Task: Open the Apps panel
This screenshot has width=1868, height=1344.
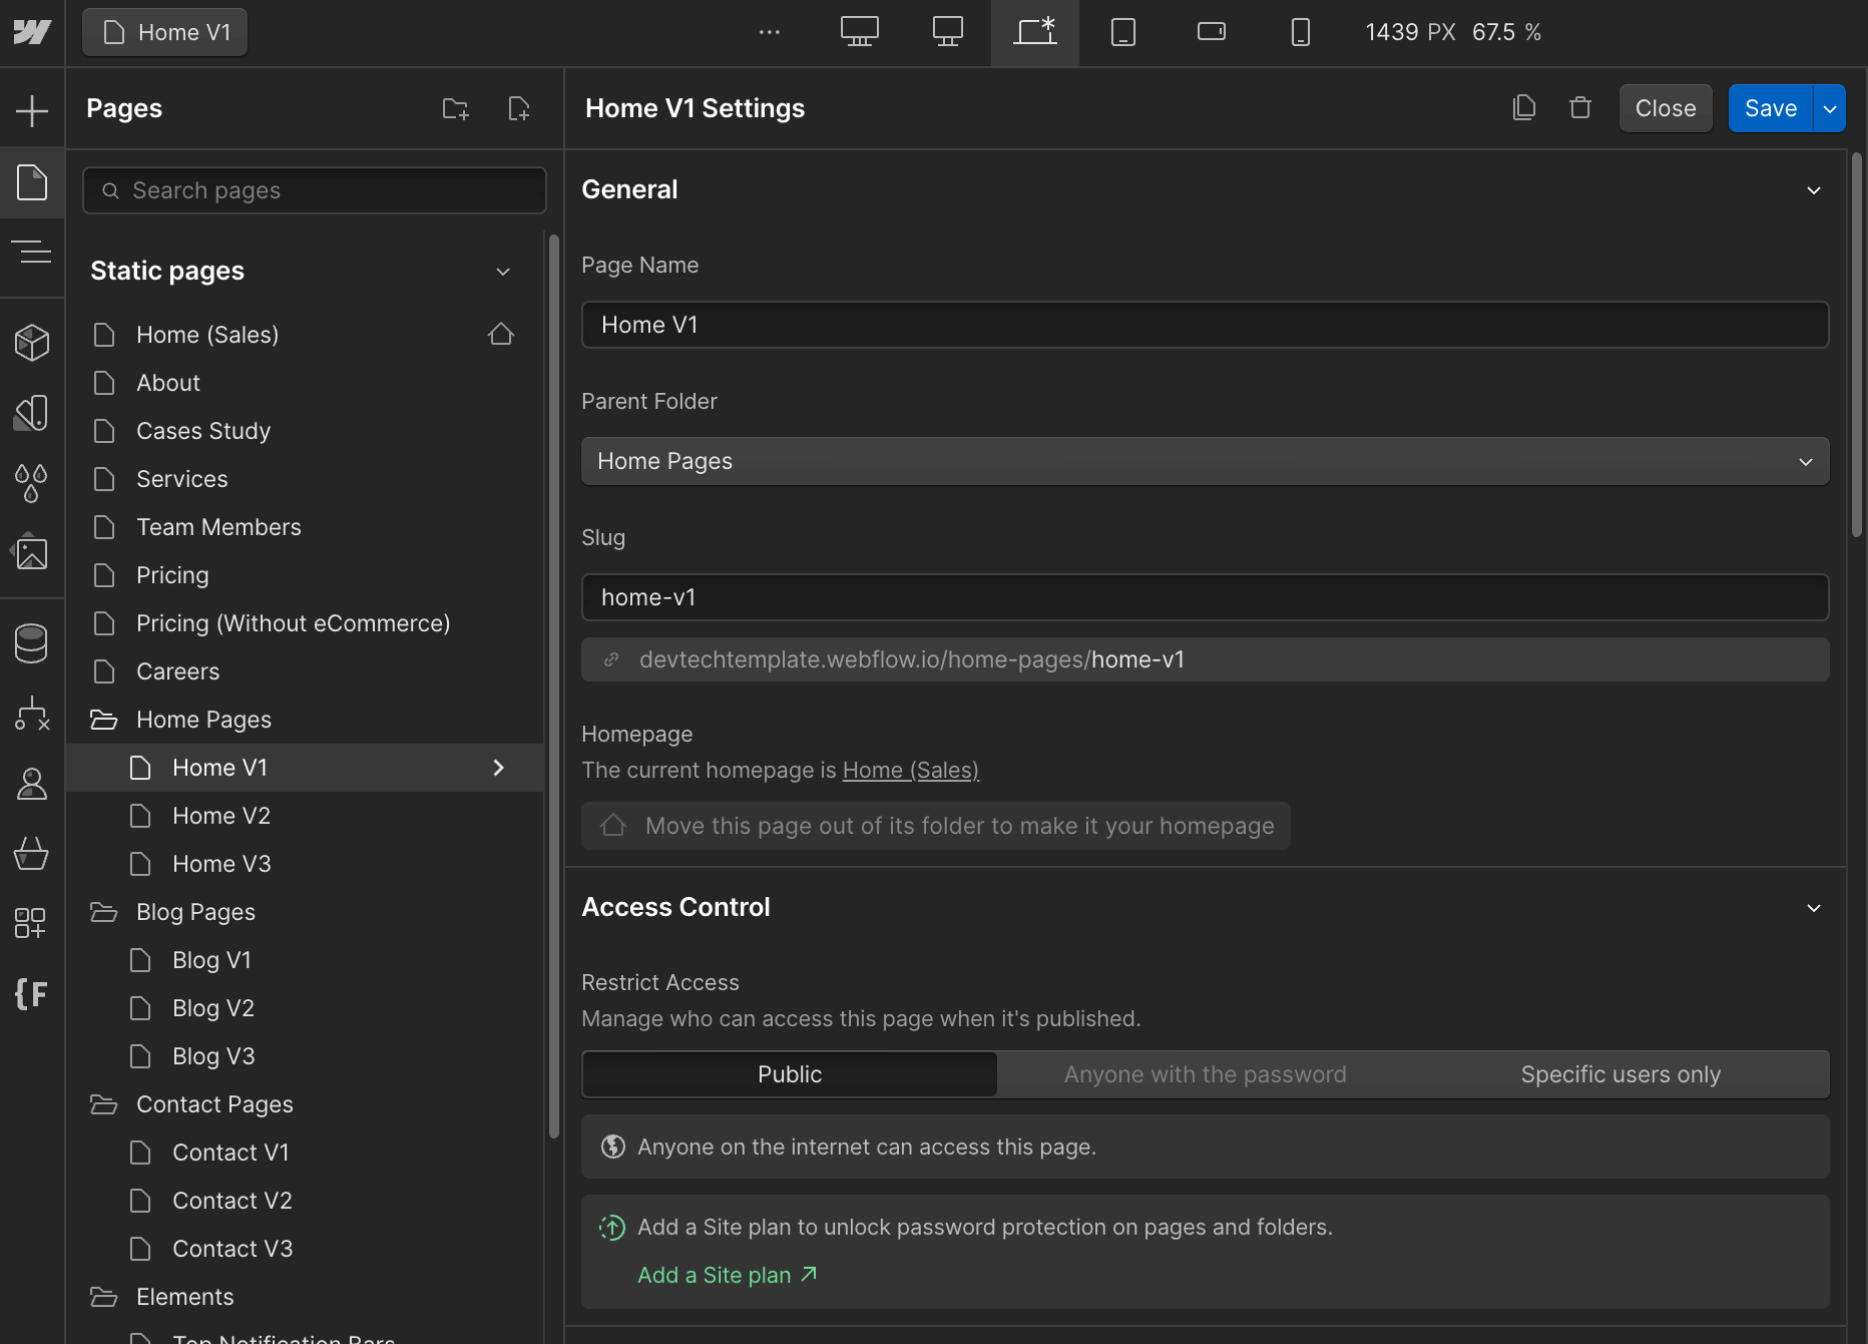Action: (x=32, y=923)
